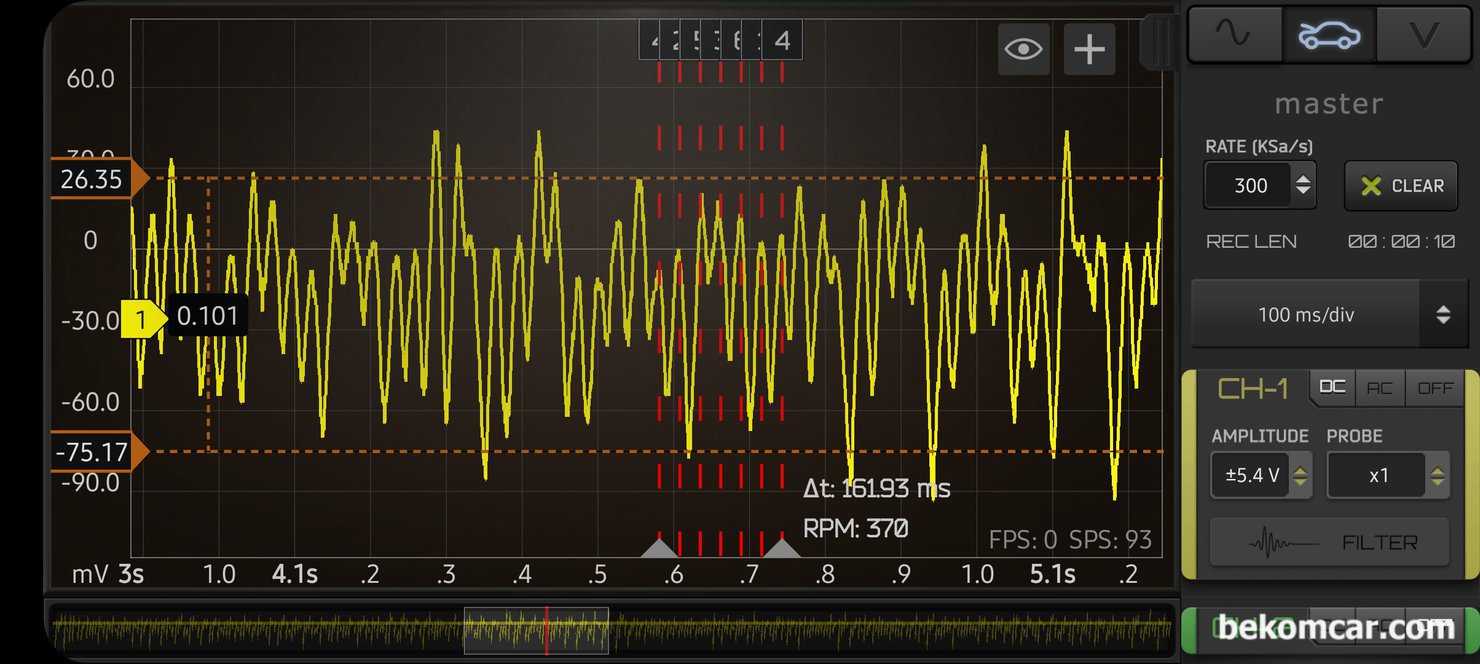
Task: Select the master label
Action: pyautogui.click(x=1329, y=104)
